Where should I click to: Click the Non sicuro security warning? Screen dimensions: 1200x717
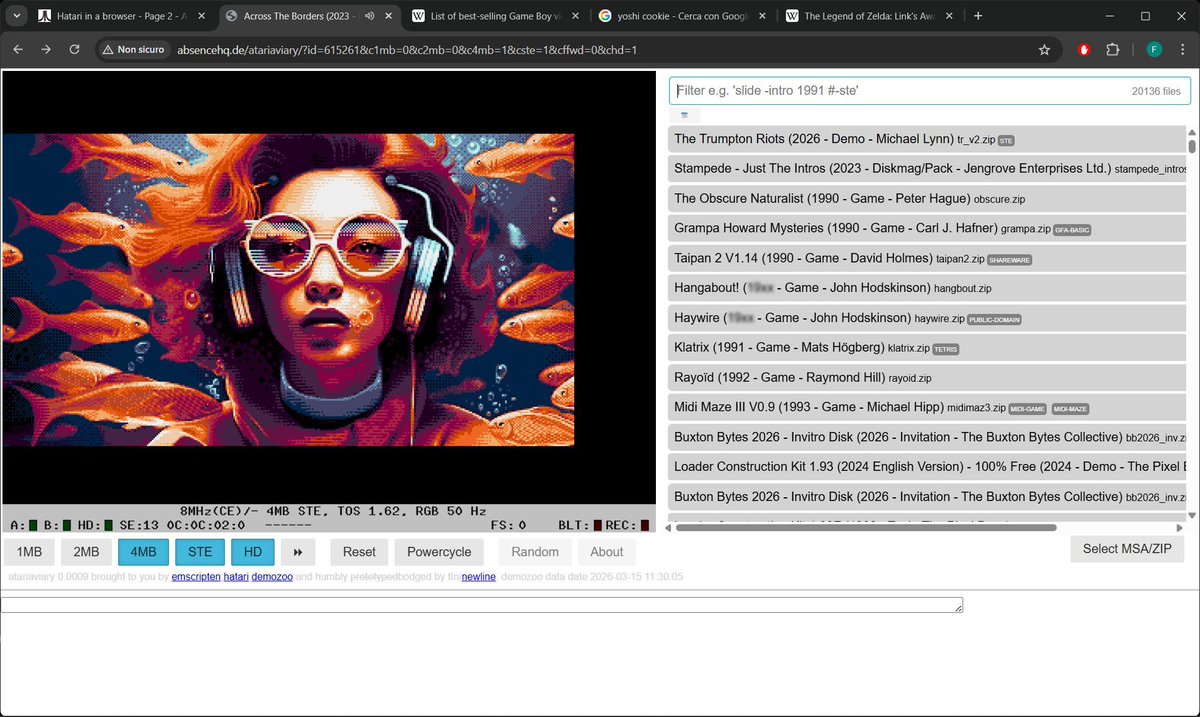click(134, 50)
